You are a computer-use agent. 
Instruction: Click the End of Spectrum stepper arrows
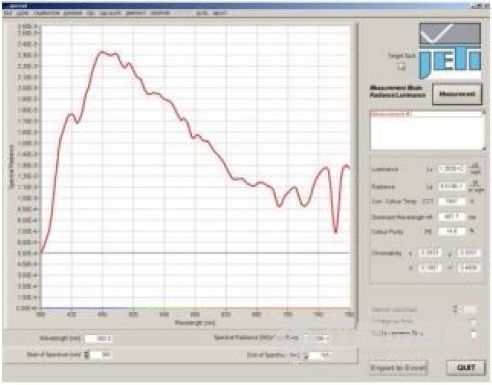pyautogui.click(x=306, y=356)
